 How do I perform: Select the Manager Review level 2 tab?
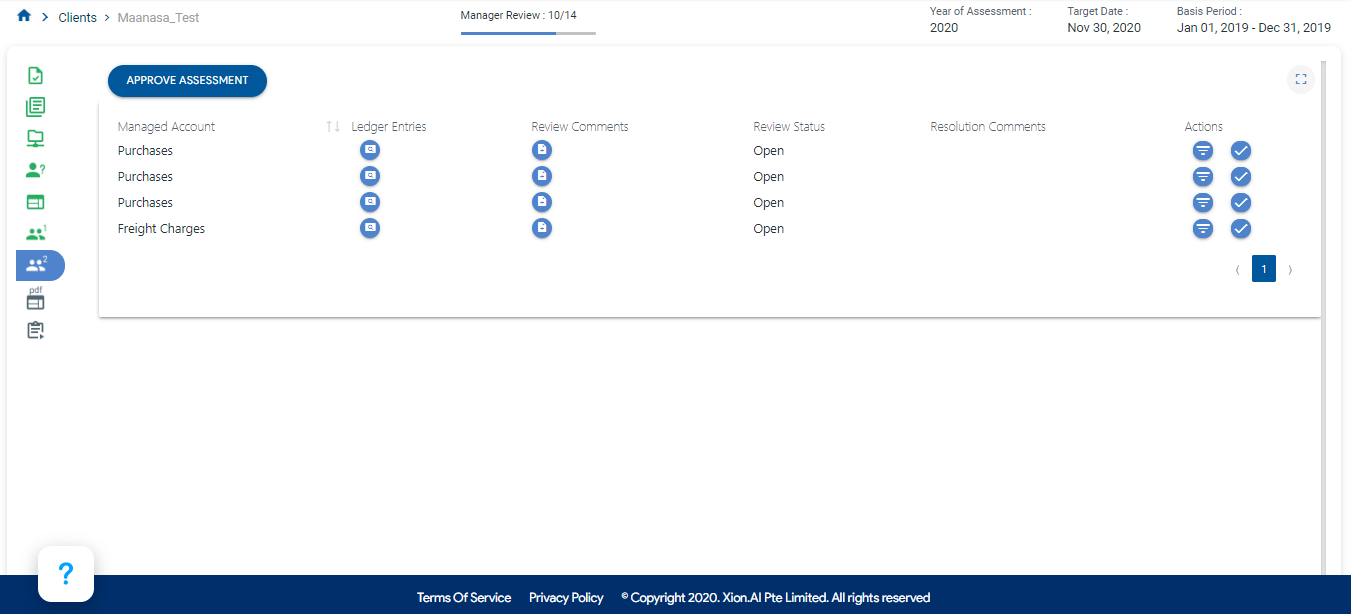pos(39,265)
